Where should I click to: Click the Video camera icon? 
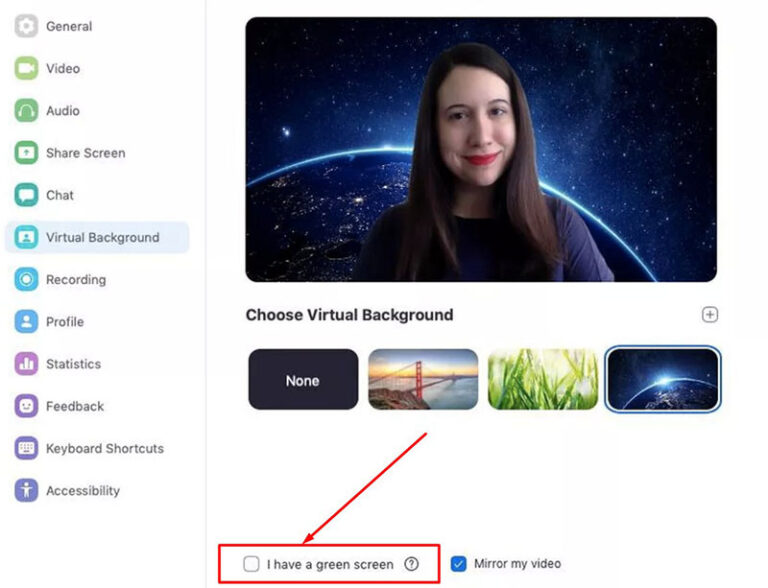tap(26, 68)
